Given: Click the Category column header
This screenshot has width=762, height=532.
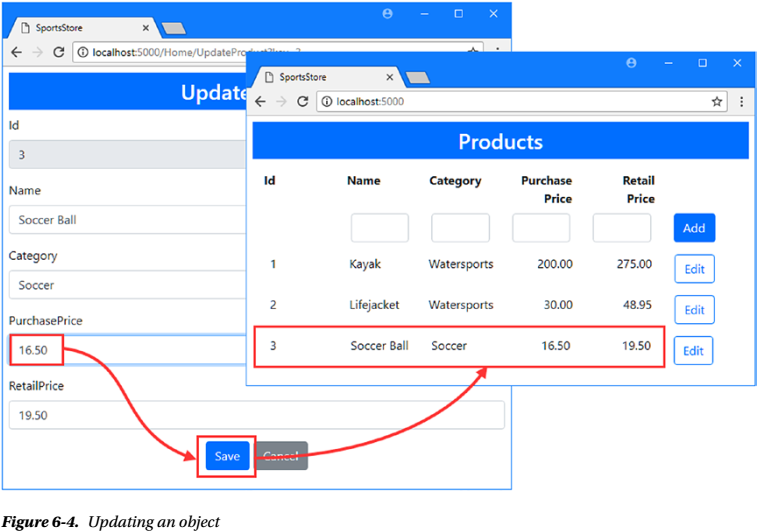Looking at the screenshot, I should click(x=455, y=181).
